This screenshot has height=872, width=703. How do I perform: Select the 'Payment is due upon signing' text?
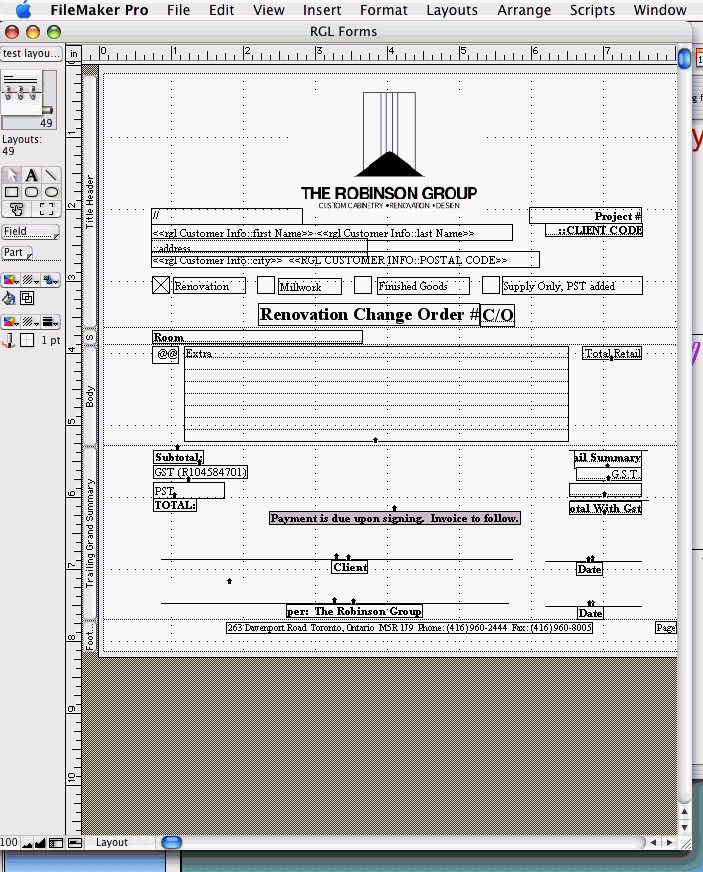pos(395,518)
